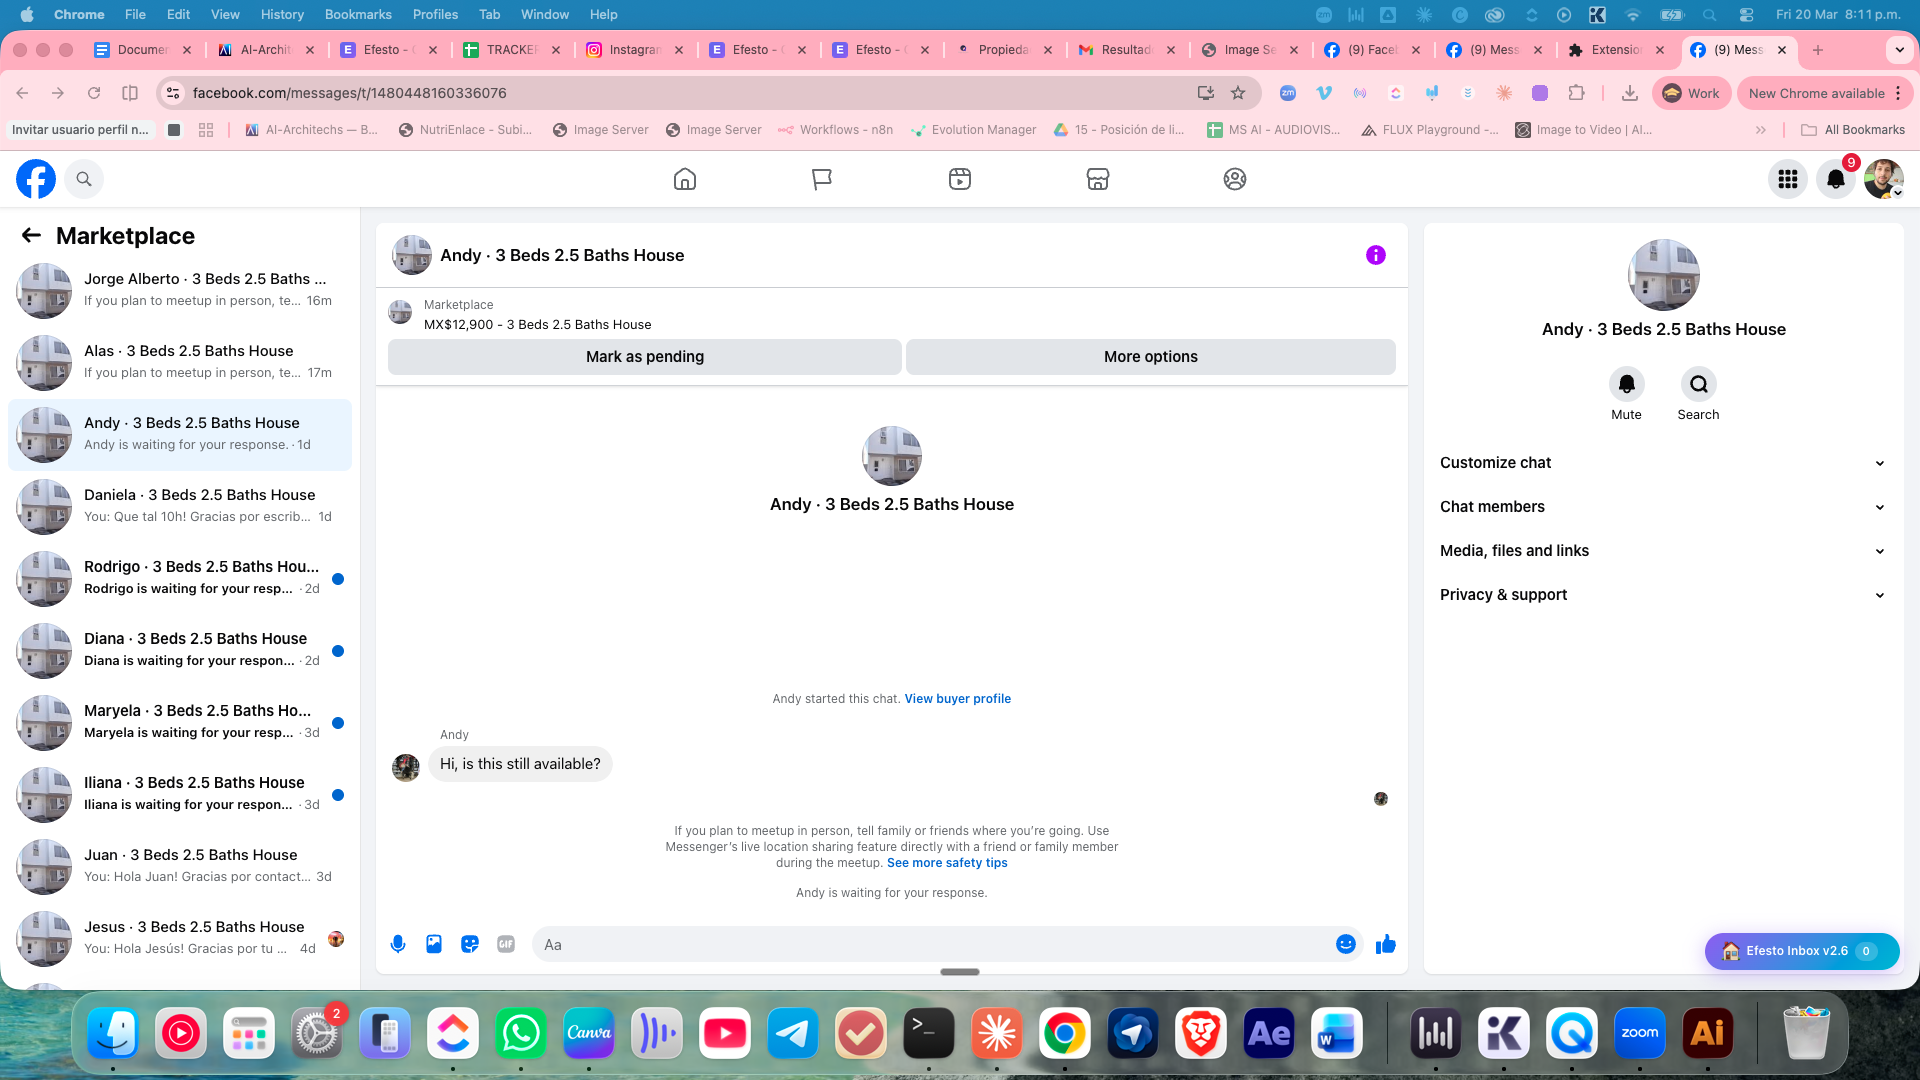This screenshot has width=1920, height=1080.
Task: Send a thumbs-up like
Action: (1385, 944)
